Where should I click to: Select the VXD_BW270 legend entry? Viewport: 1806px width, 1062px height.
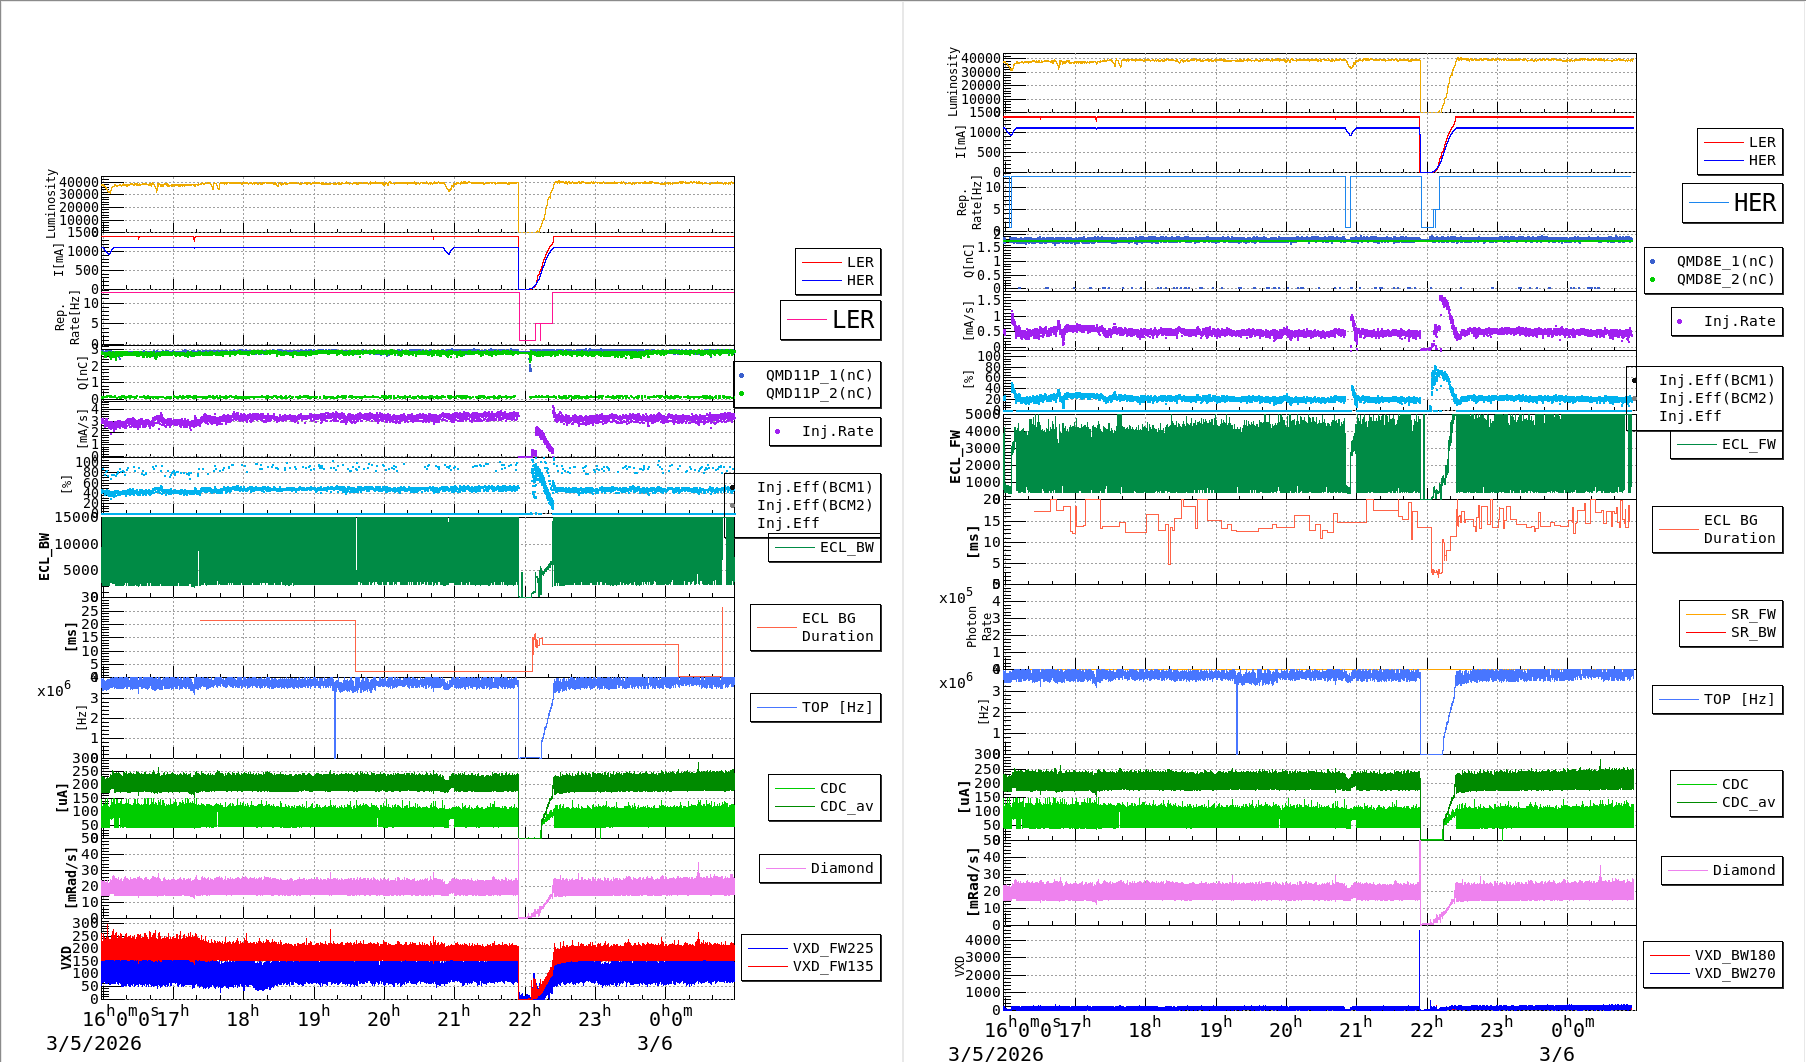tap(1734, 973)
